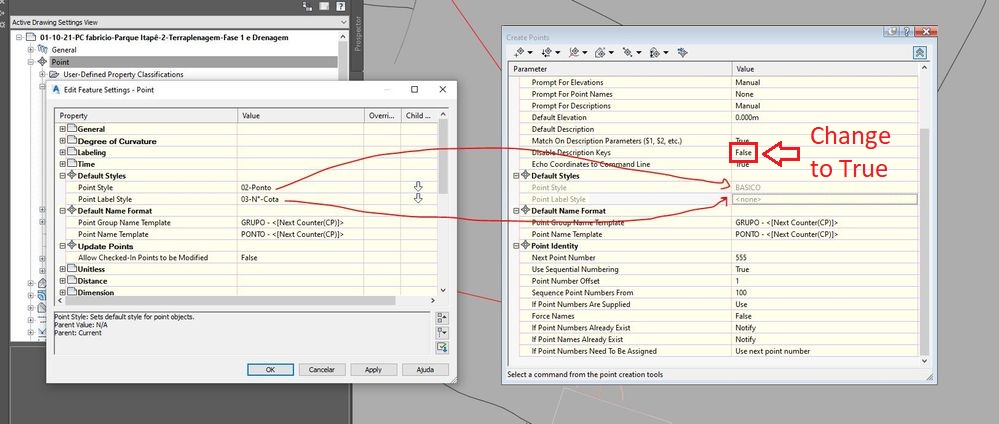Select the Surface point creation tool icon

(600, 52)
